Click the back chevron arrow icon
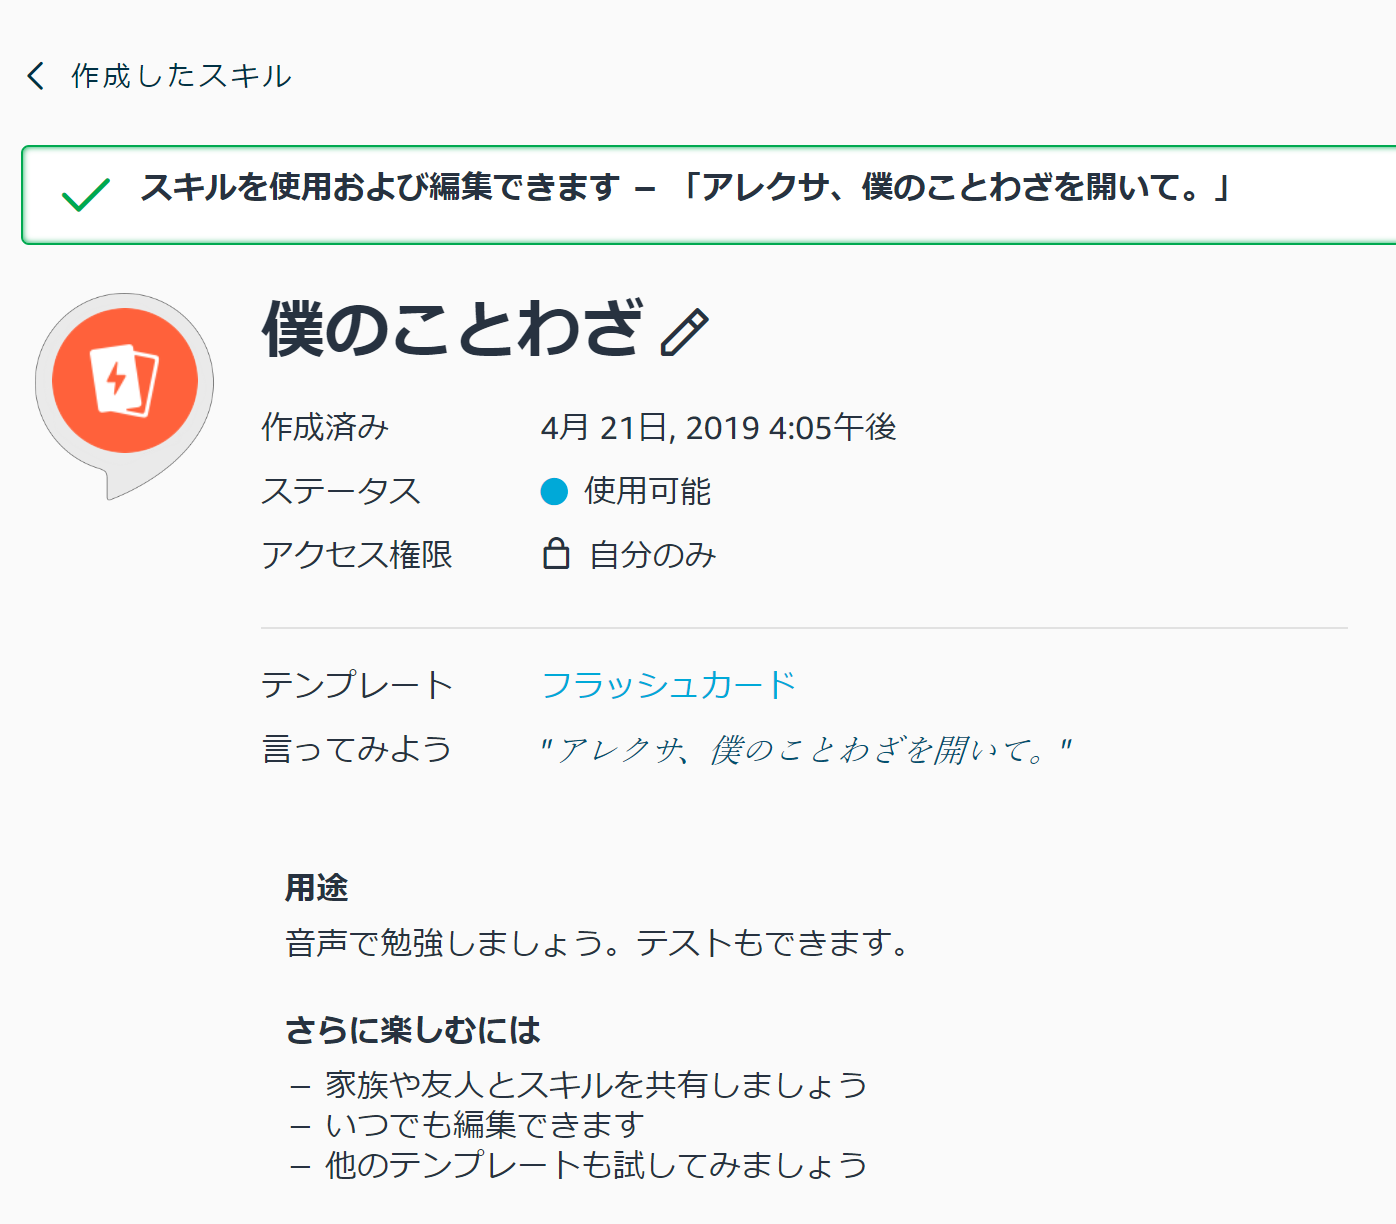Viewport: 1396px width, 1224px height. click(x=36, y=76)
